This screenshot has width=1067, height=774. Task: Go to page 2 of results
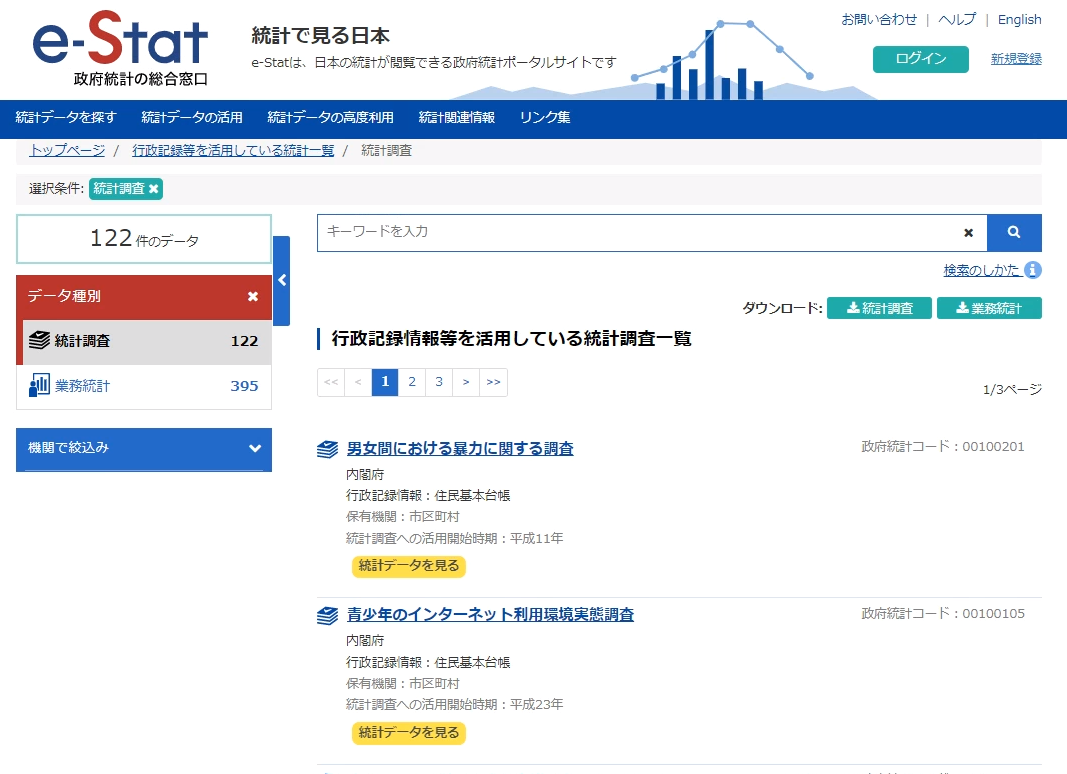[412, 382]
